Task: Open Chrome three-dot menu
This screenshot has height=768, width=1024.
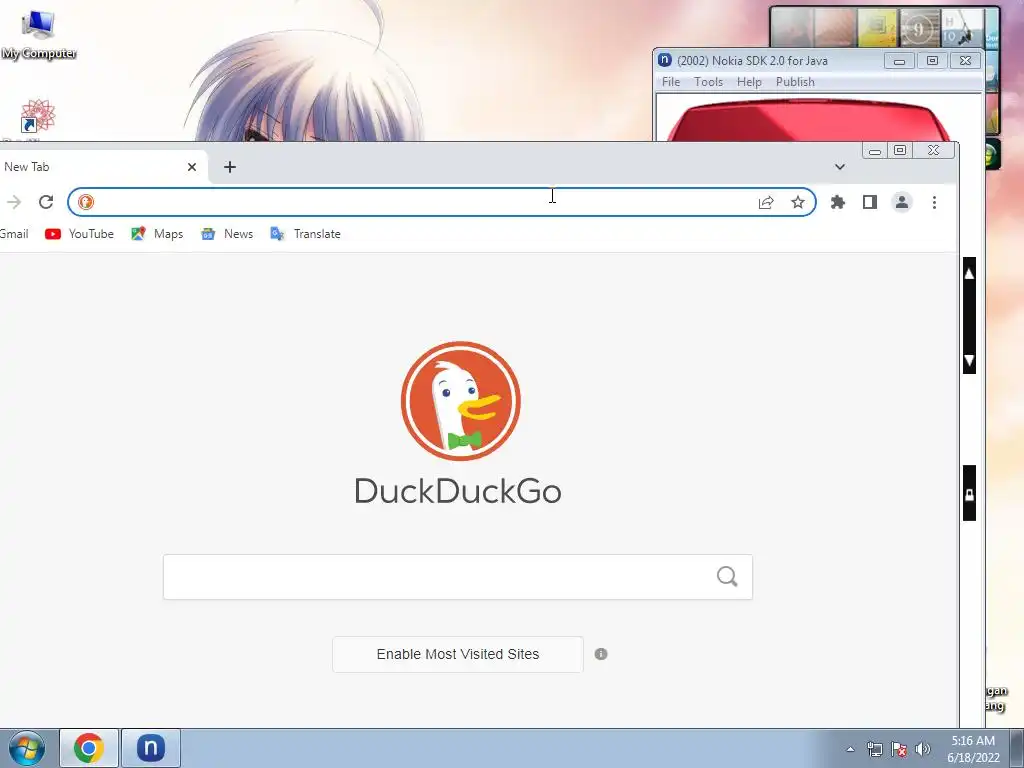Action: 935,202
